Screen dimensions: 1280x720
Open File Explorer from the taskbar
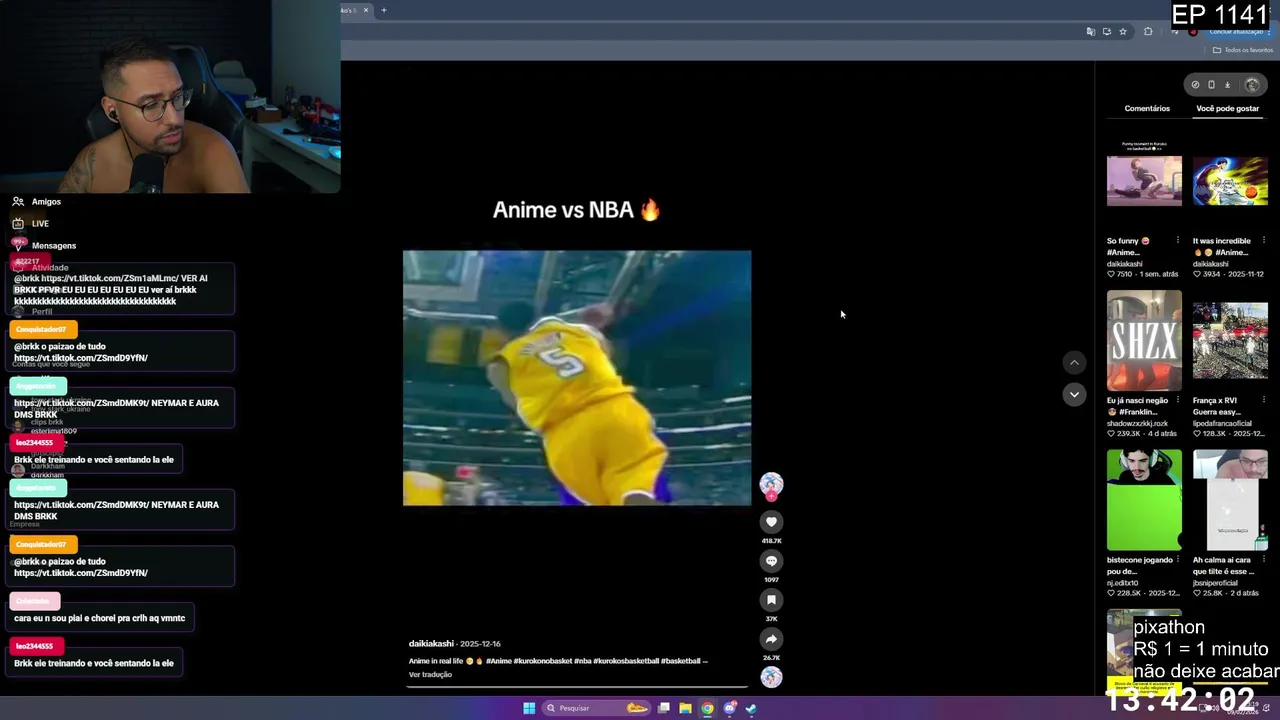tap(685, 708)
